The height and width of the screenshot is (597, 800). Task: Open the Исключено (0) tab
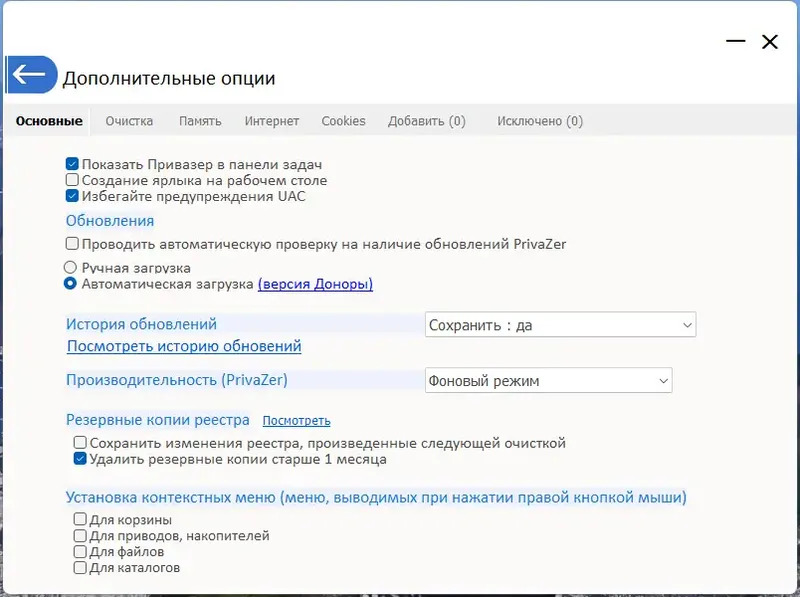(x=540, y=121)
